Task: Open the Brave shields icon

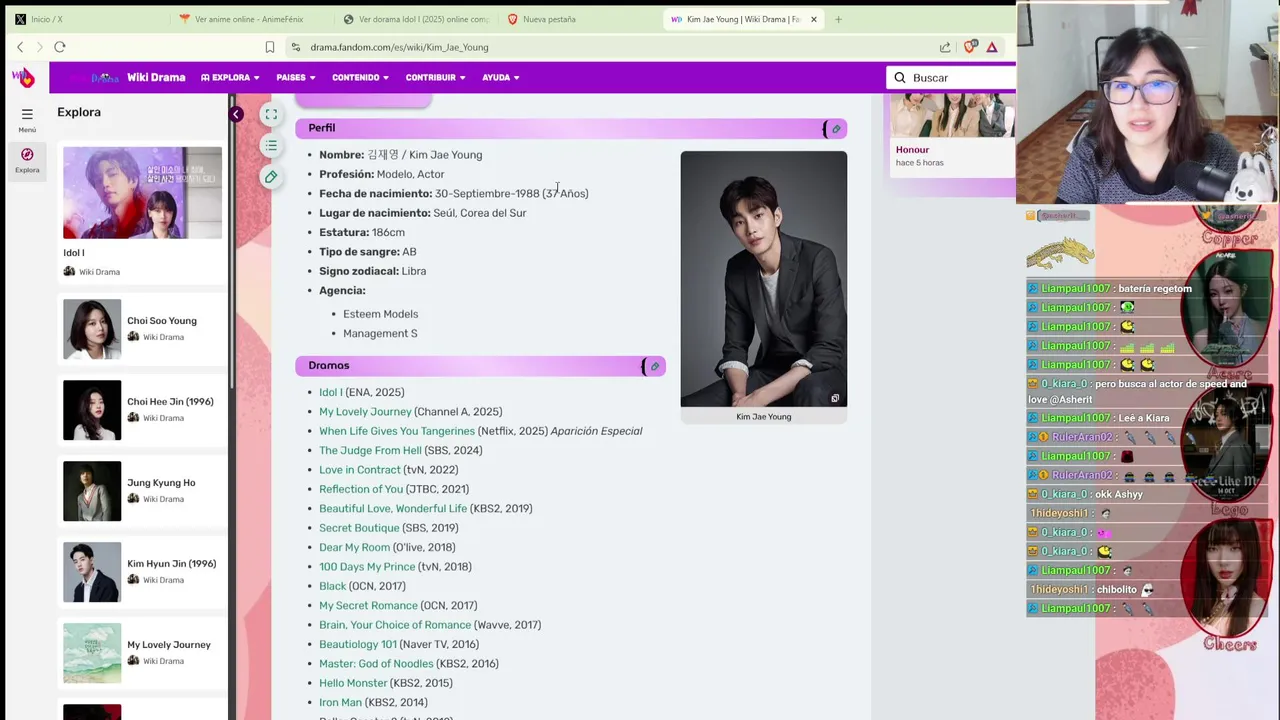Action: tap(969, 47)
